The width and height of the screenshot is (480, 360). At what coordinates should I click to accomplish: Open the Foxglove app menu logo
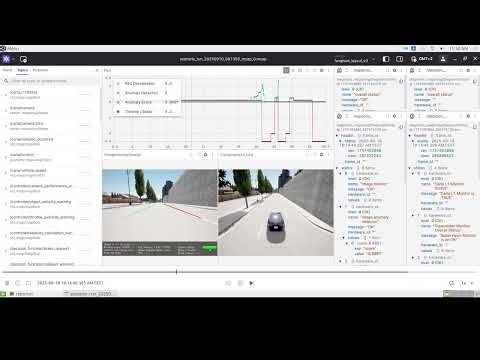pyautogui.click(x=6, y=59)
